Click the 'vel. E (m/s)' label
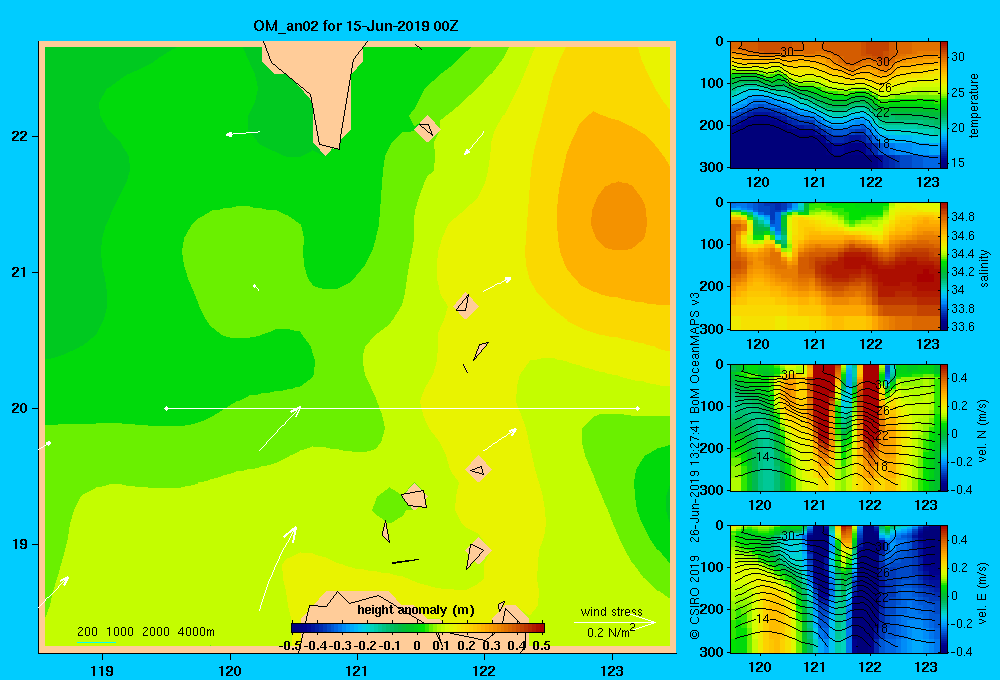This screenshot has width=1000, height=680. [983, 592]
